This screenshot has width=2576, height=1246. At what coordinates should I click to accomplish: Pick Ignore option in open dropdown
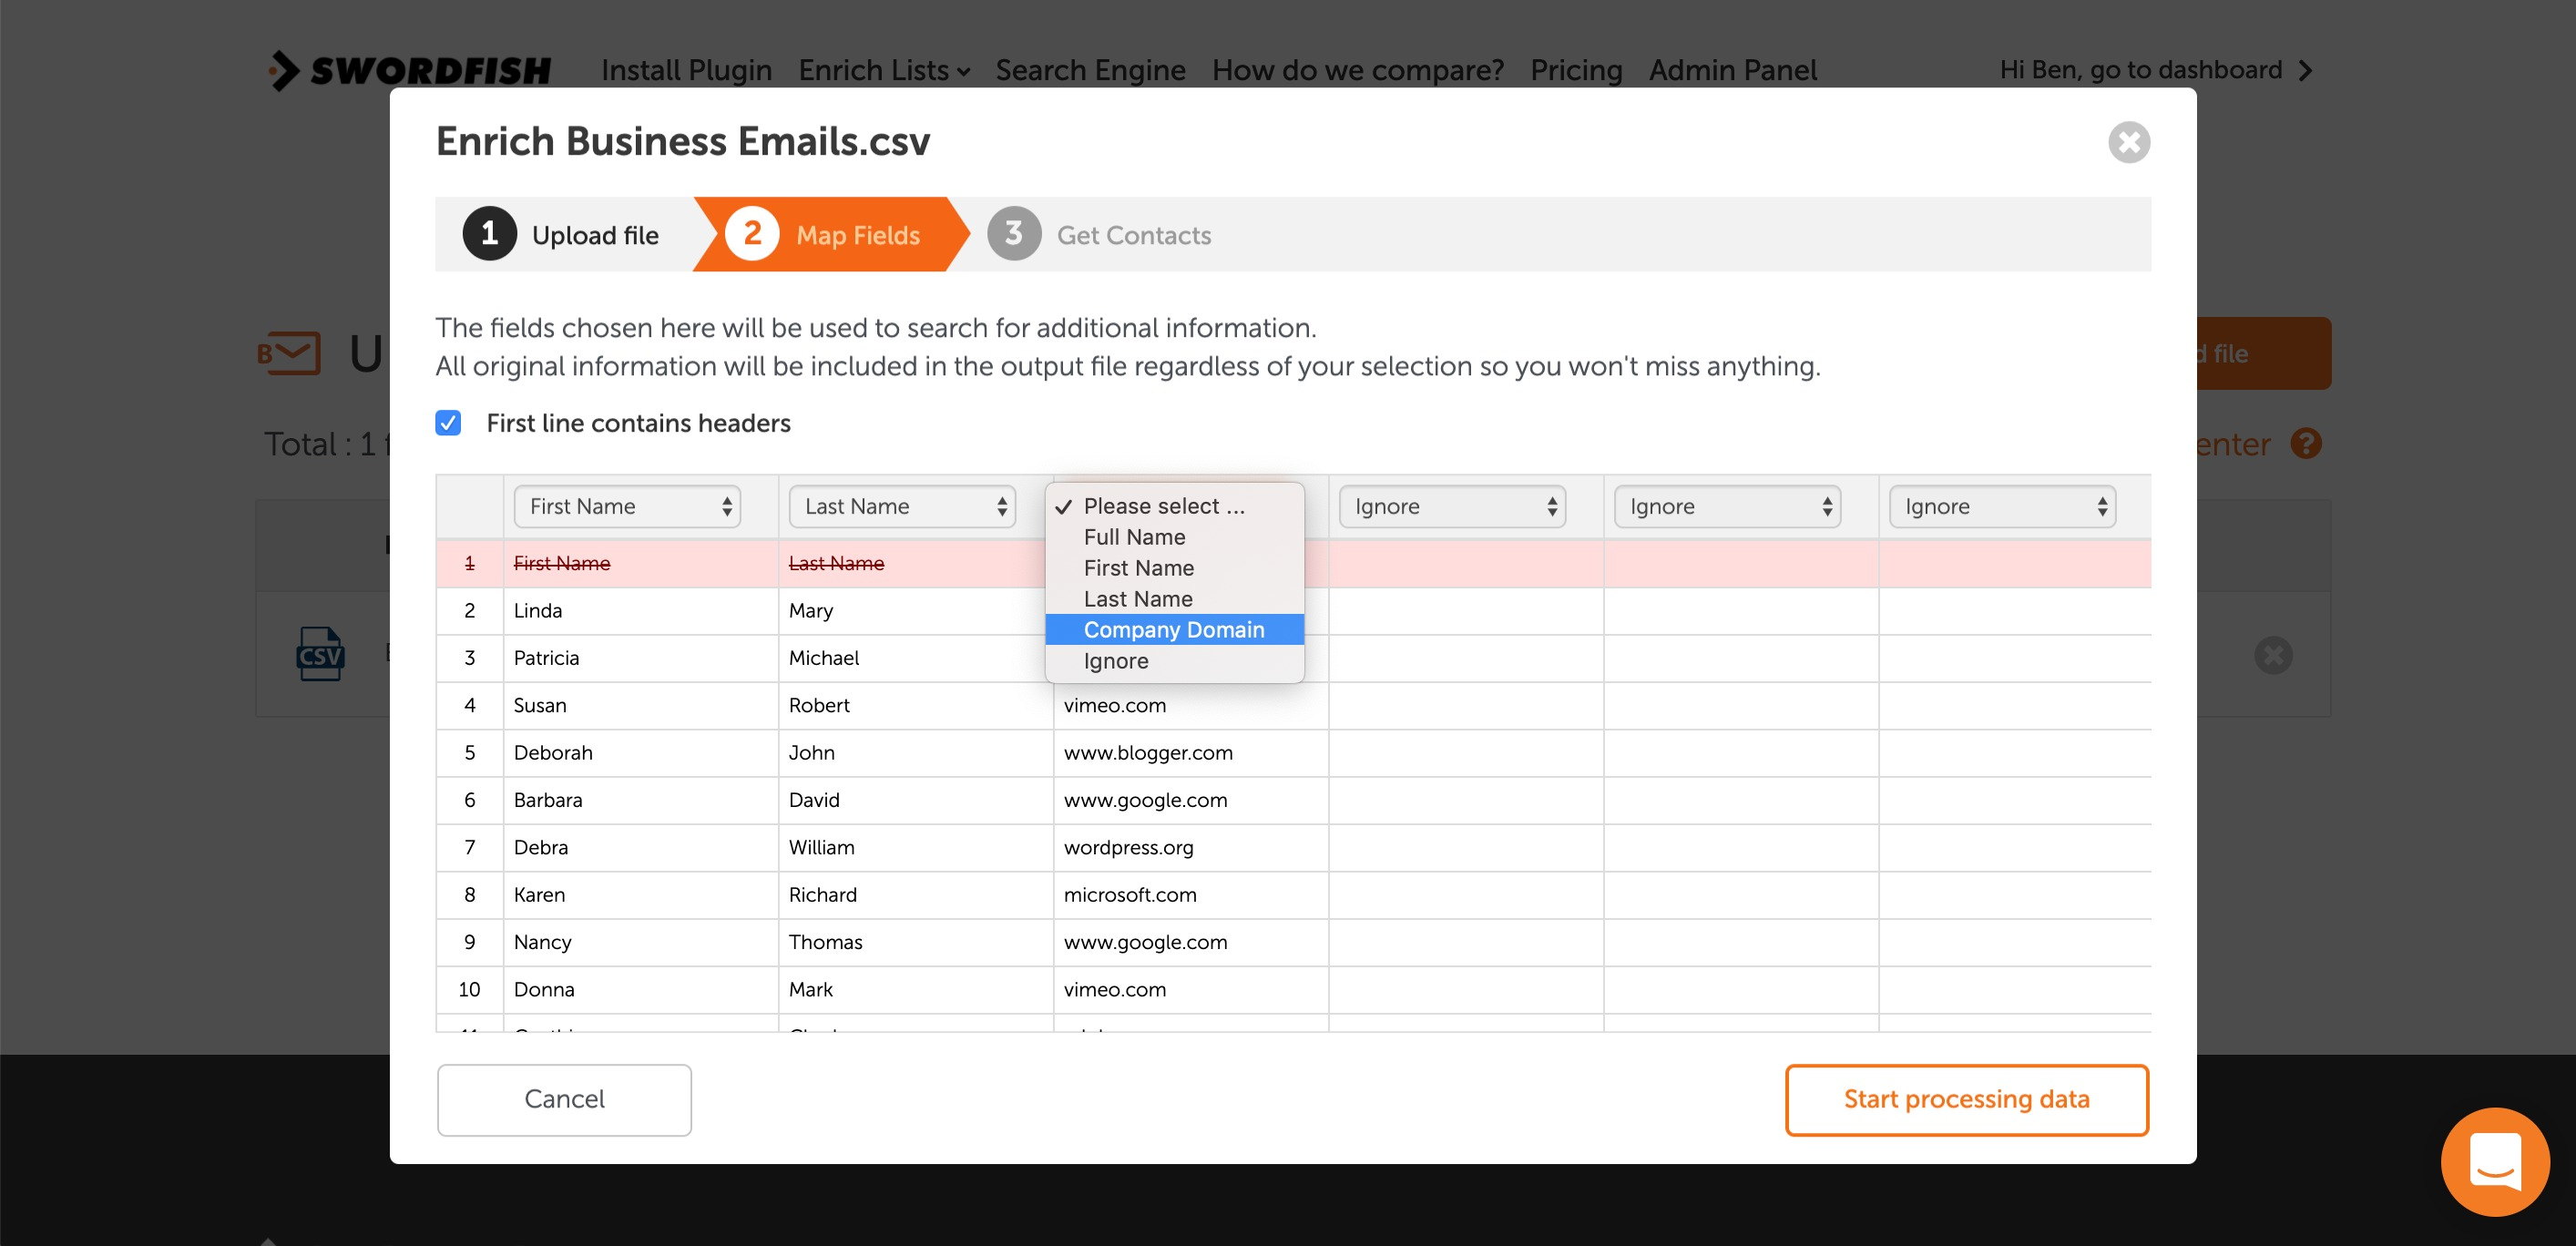coord(1115,661)
